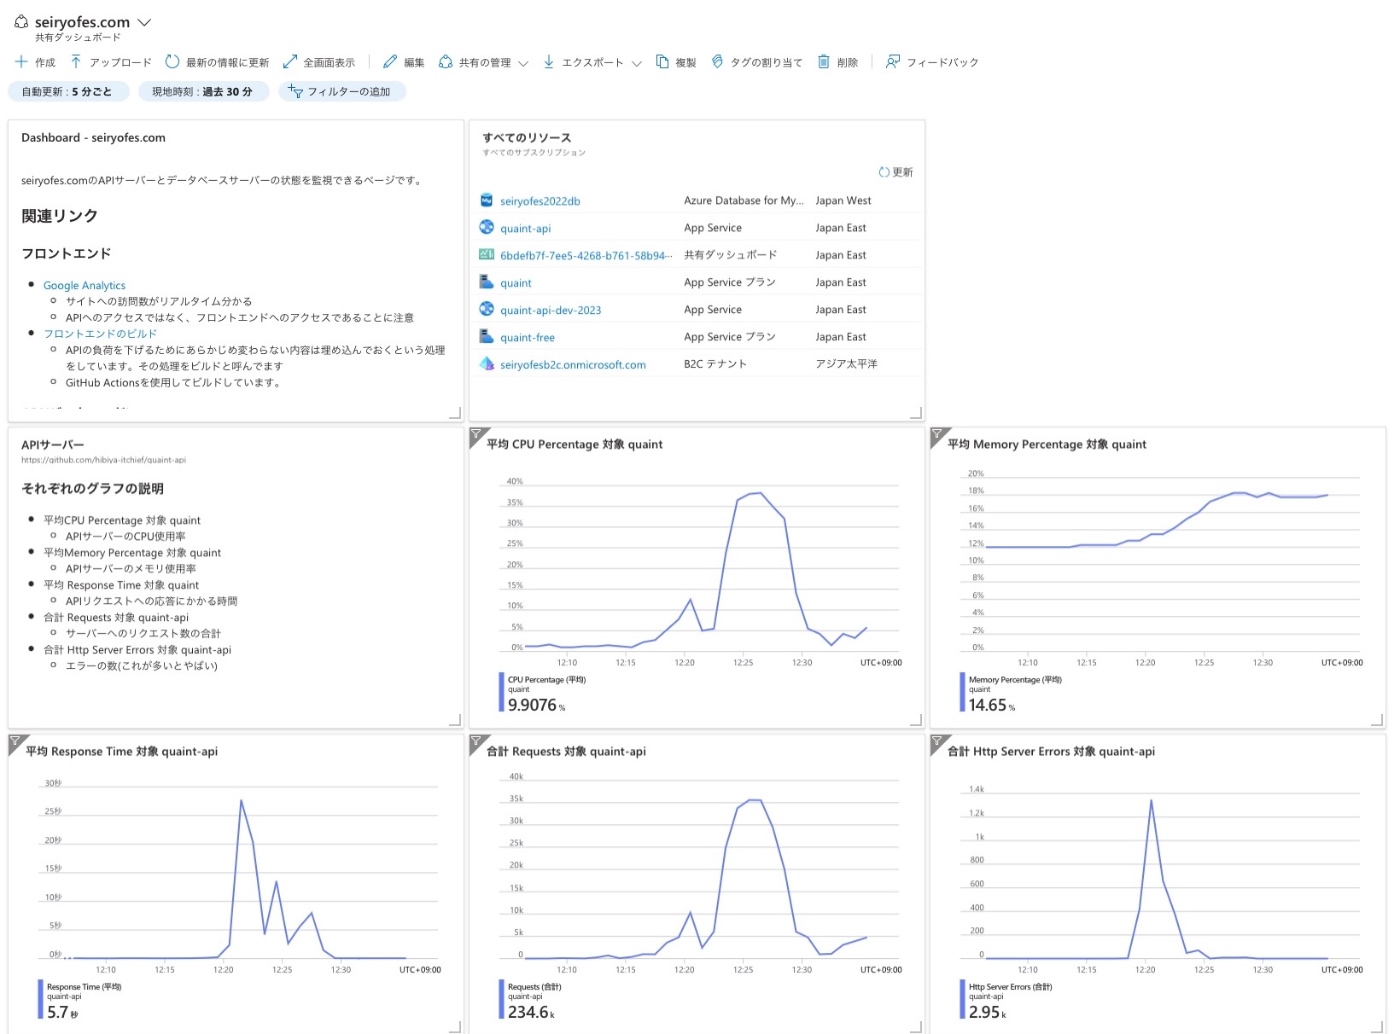1400x1034 pixels.
Task: Click filter icon on 平均 CPU Percentage tile
Action: (x=476, y=435)
